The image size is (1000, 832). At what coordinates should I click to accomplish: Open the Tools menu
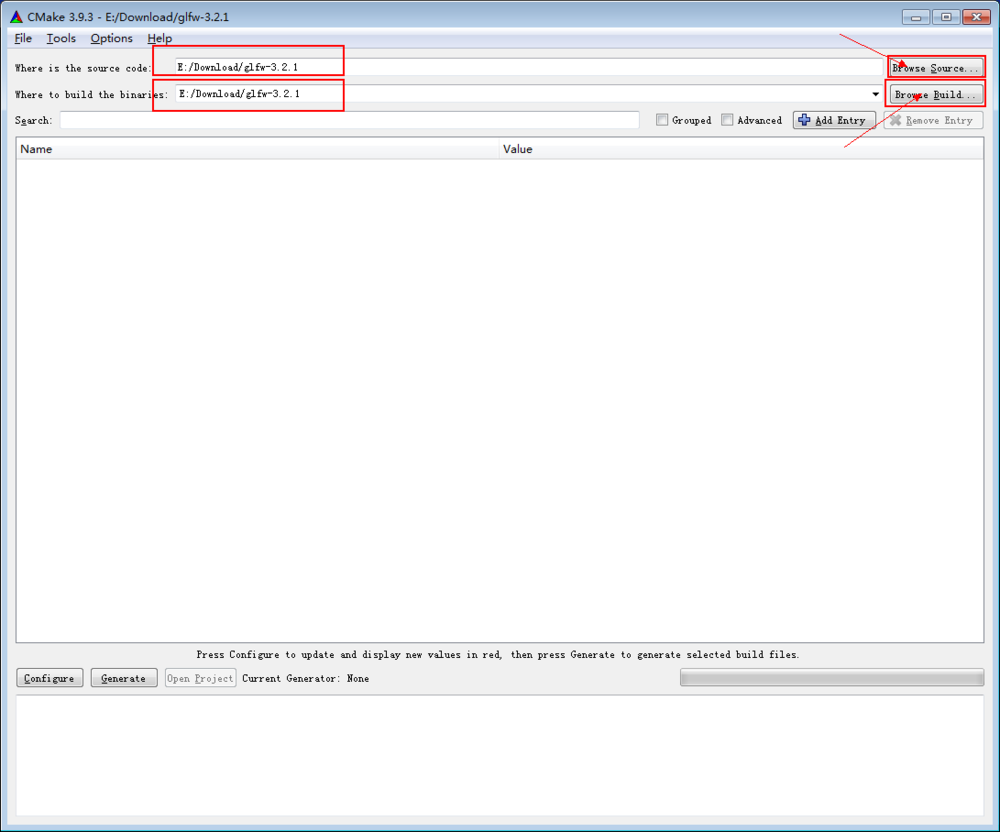61,38
